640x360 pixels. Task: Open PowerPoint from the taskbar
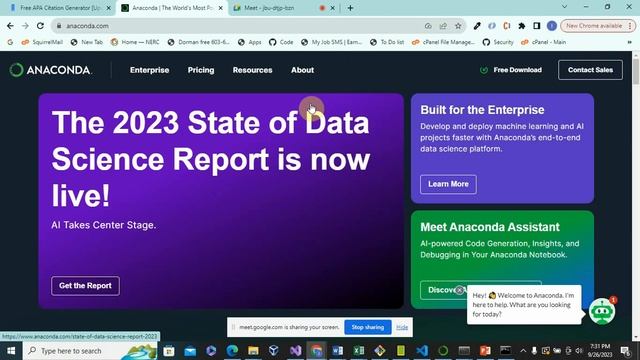485,351
